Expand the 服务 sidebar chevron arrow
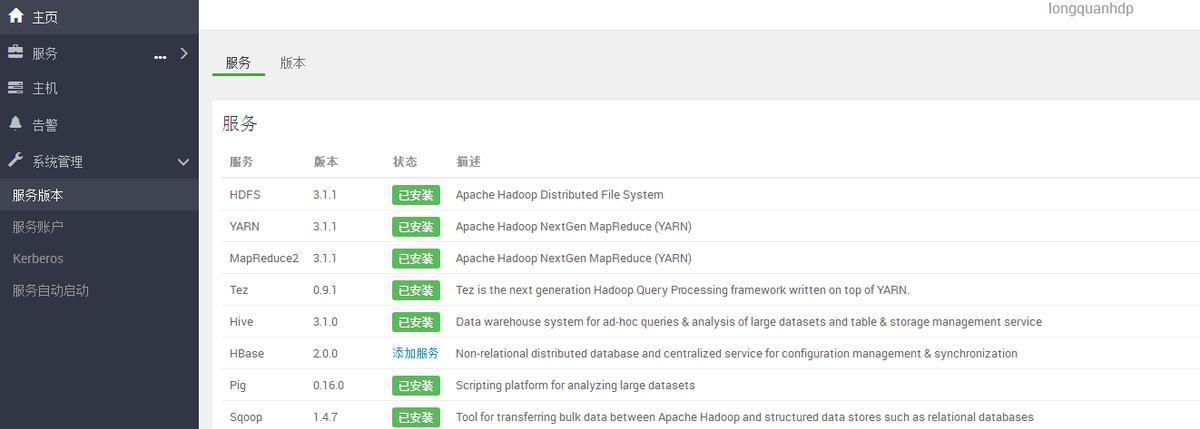This screenshot has width=1200, height=429. pyautogui.click(x=184, y=53)
